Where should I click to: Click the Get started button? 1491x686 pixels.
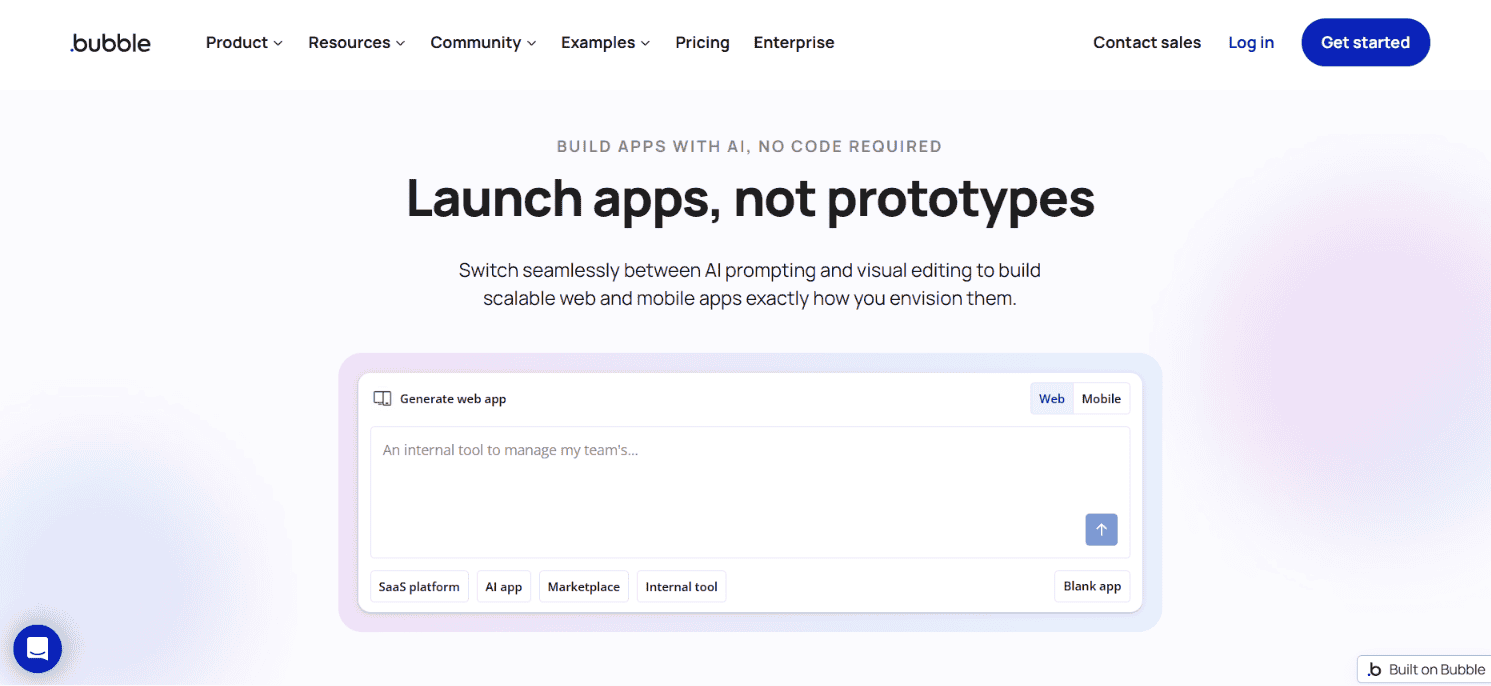click(1365, 43)
